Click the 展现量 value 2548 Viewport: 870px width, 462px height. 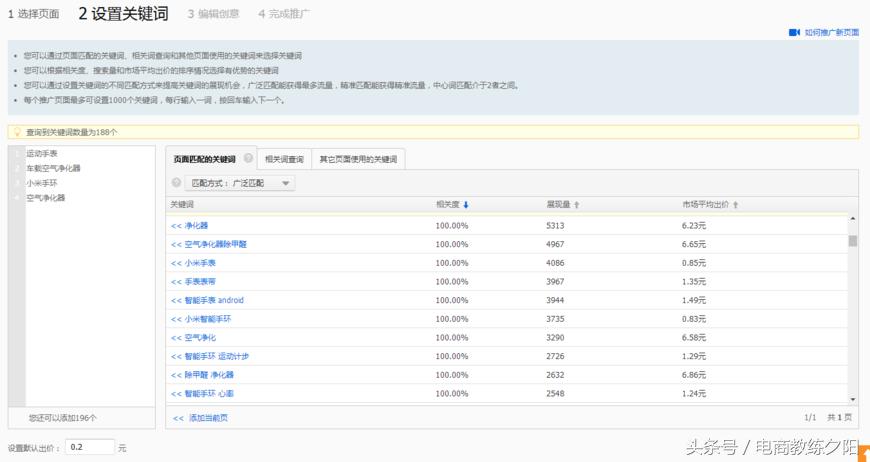555,394
